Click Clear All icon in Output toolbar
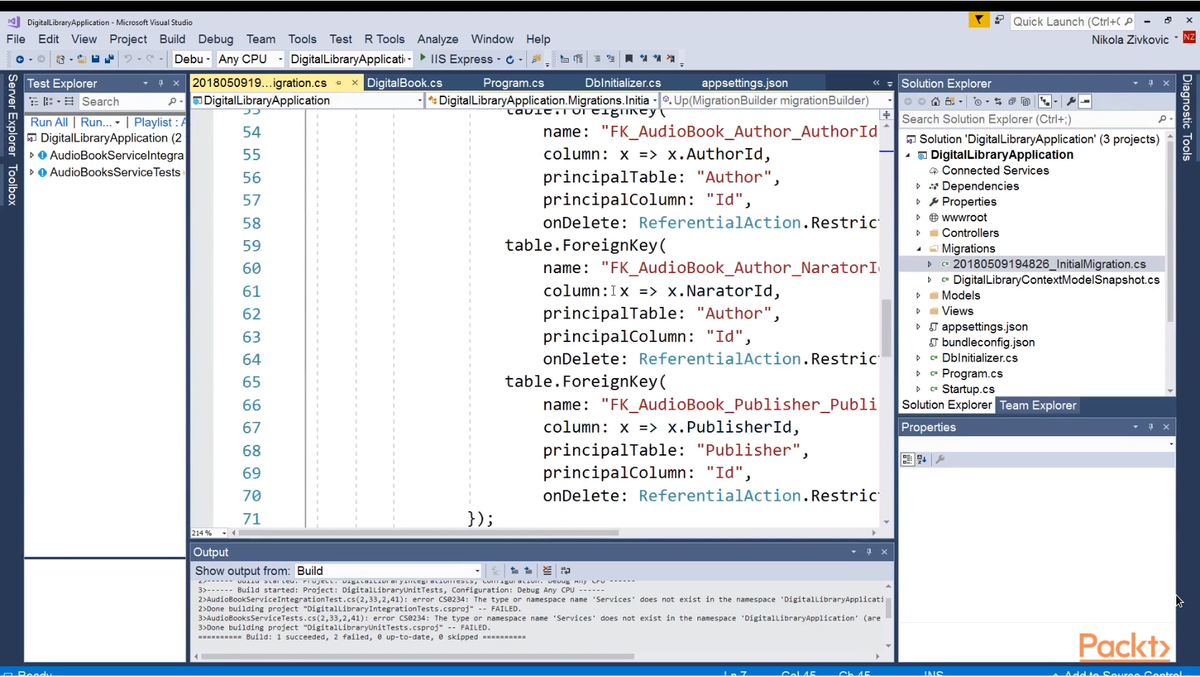The image size is (1200, 677). (547, 571)
